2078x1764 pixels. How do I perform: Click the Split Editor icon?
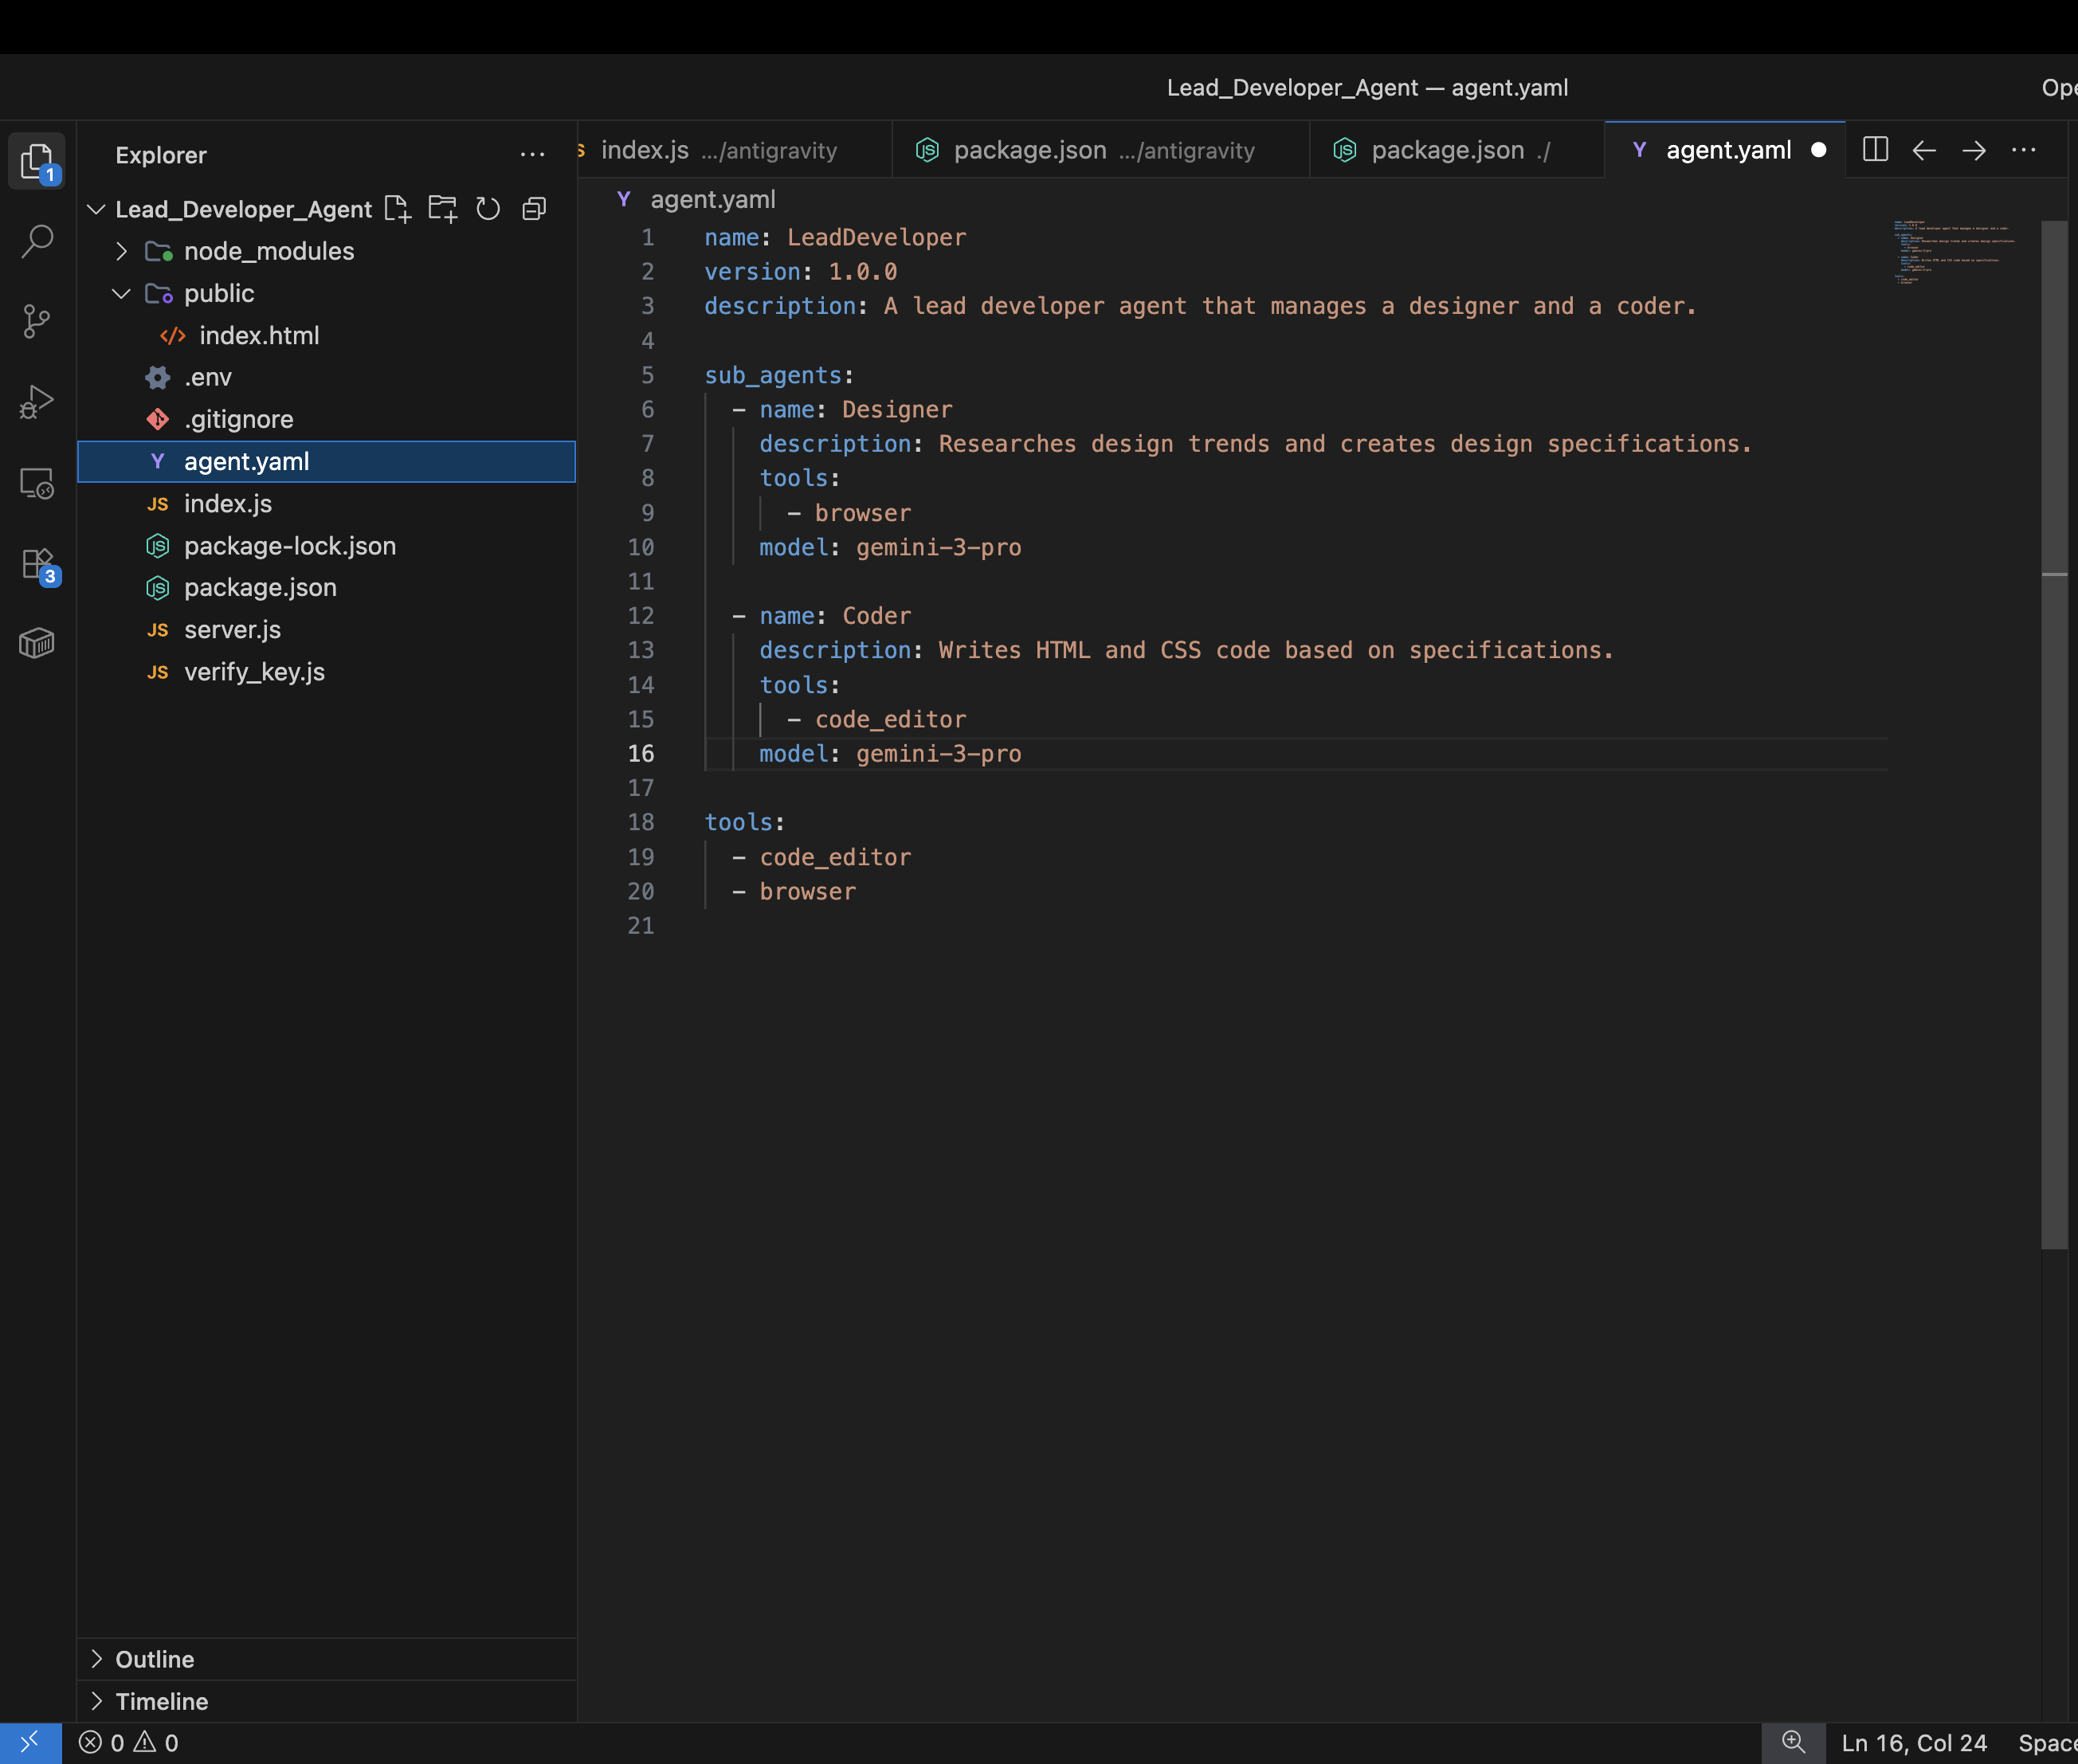1875,150
